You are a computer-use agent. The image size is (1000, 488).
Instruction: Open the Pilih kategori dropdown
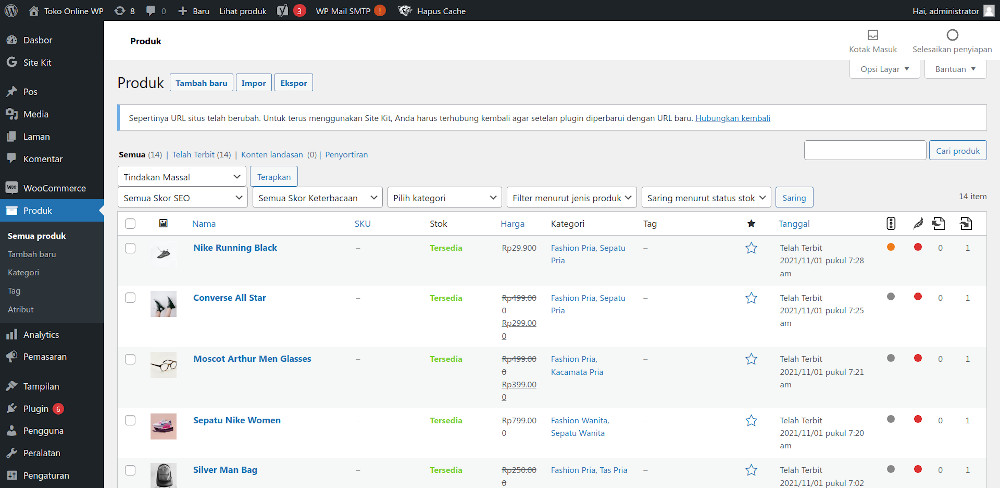click(444, 198)
